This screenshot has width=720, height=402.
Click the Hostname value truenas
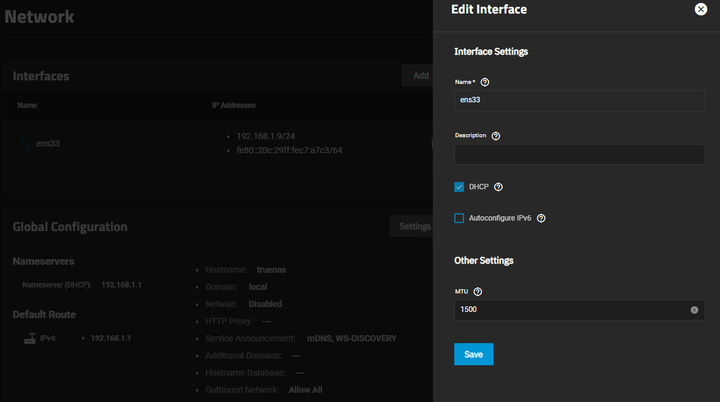pyautogui.click(x=271, y=270)
